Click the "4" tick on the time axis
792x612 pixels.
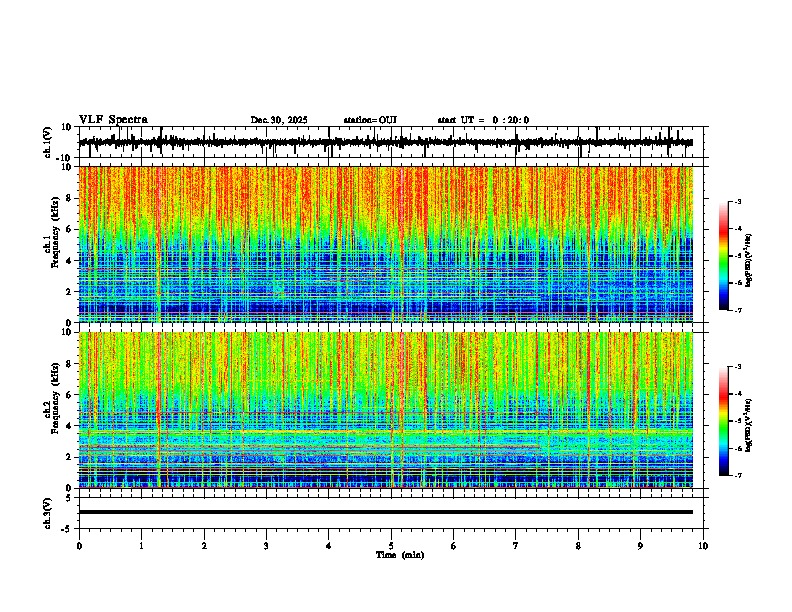pyautogui.click(x=329, y=546)
